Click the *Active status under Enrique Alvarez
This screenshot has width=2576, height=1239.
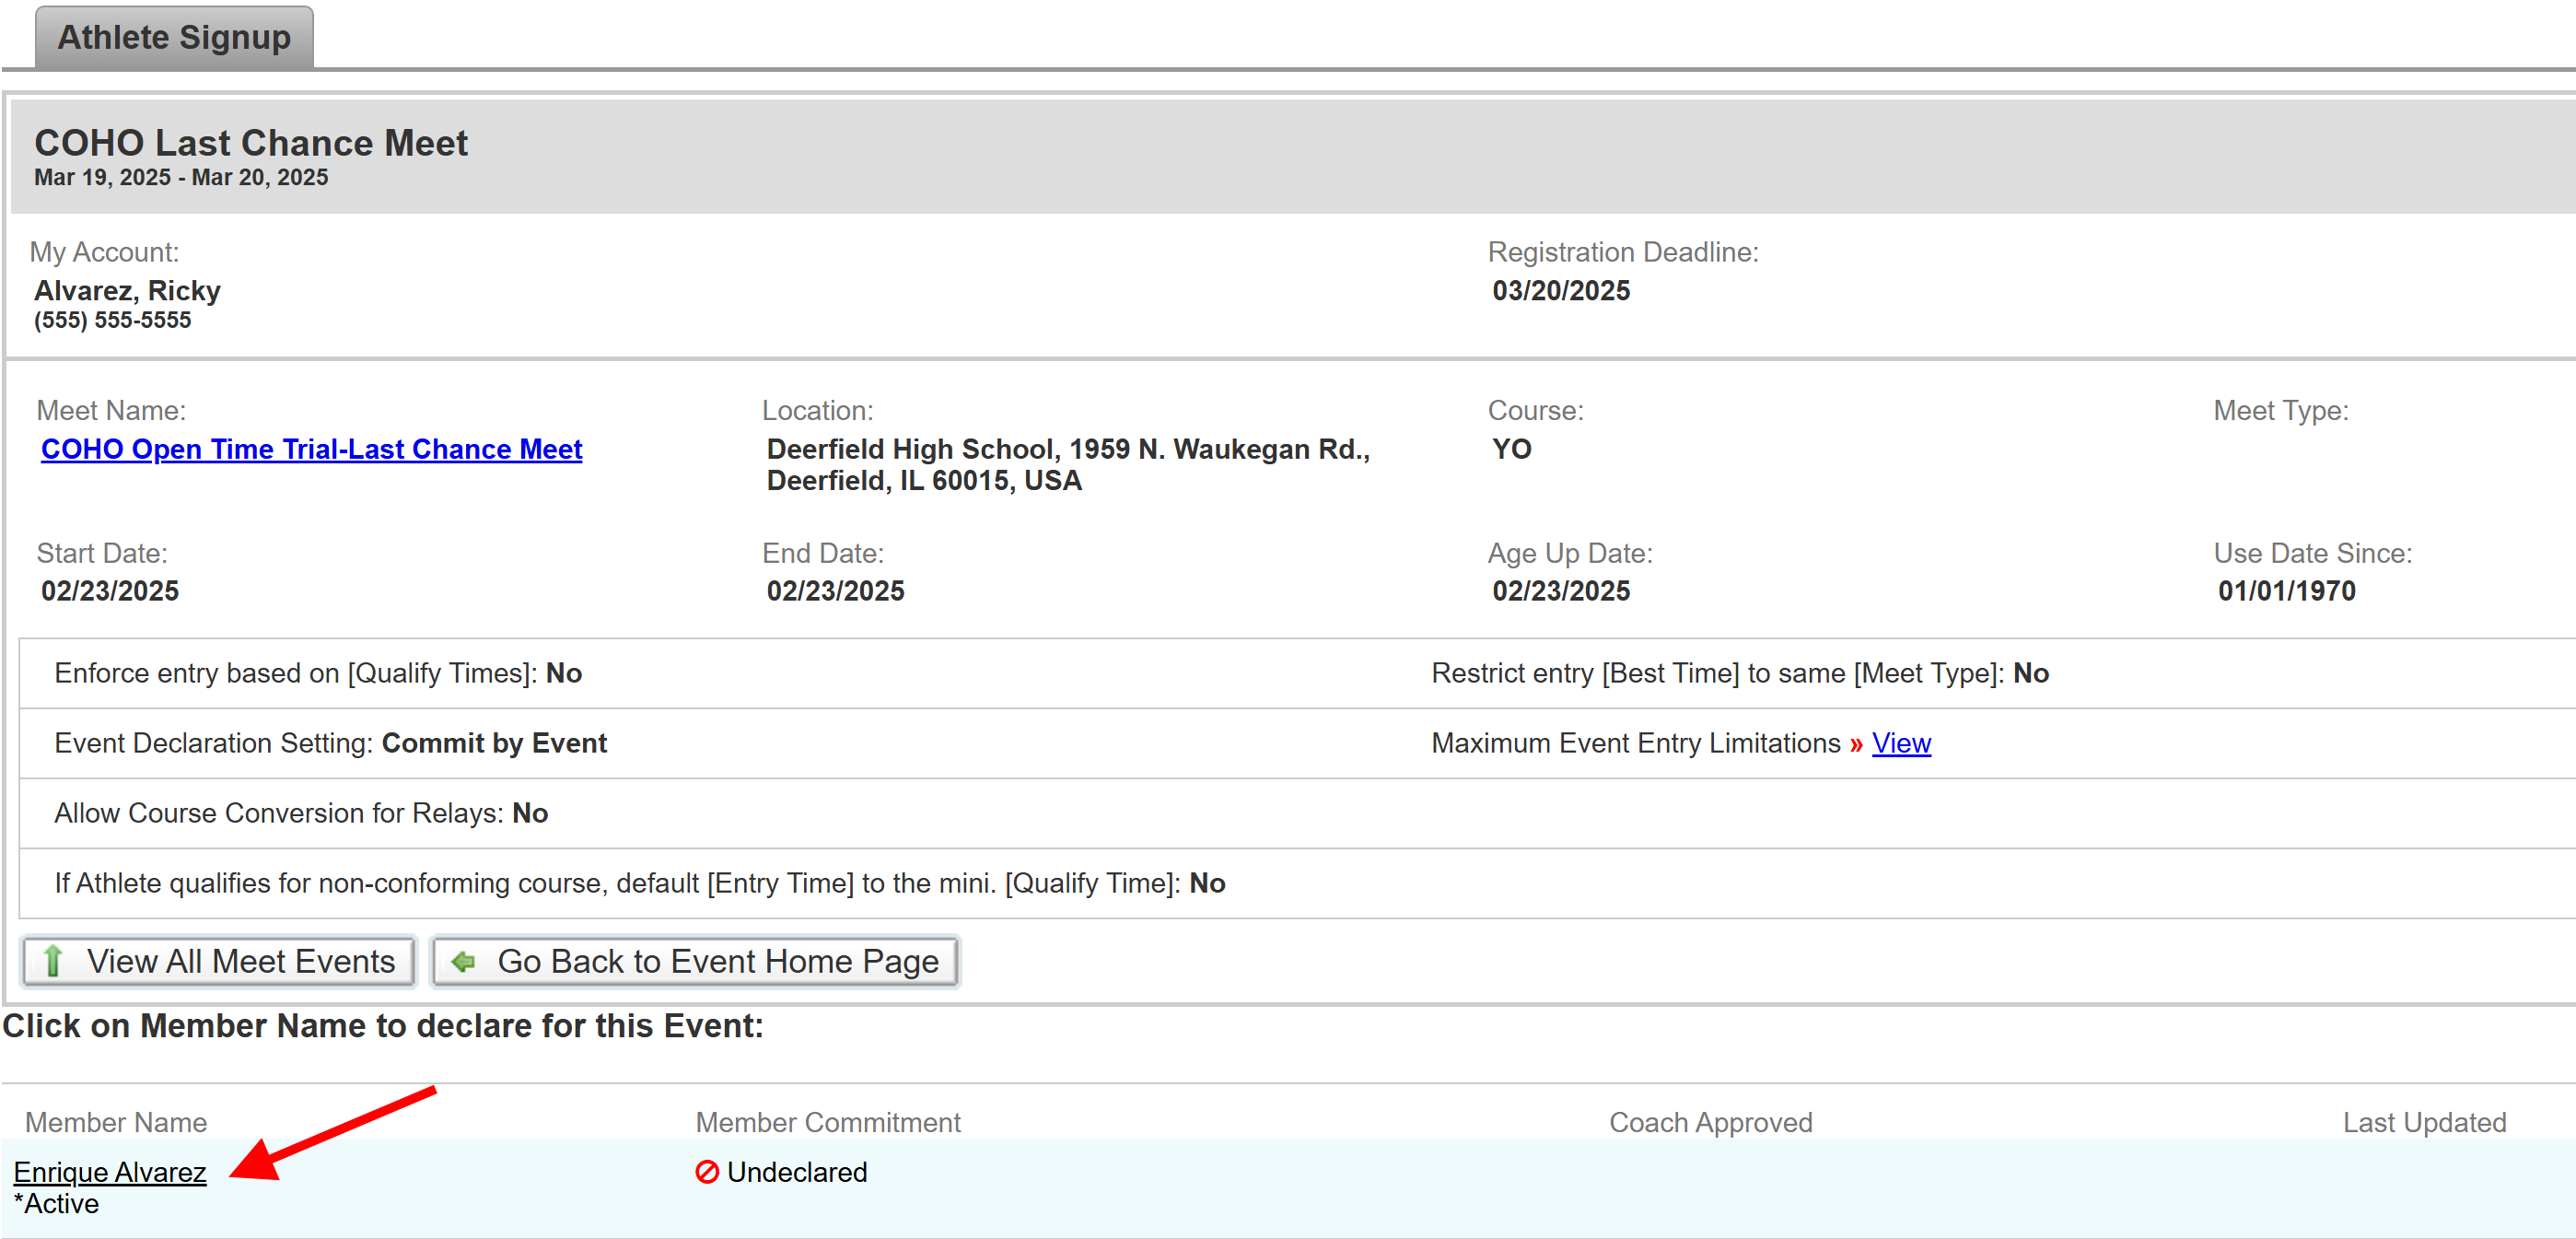tap(56, 1204)
